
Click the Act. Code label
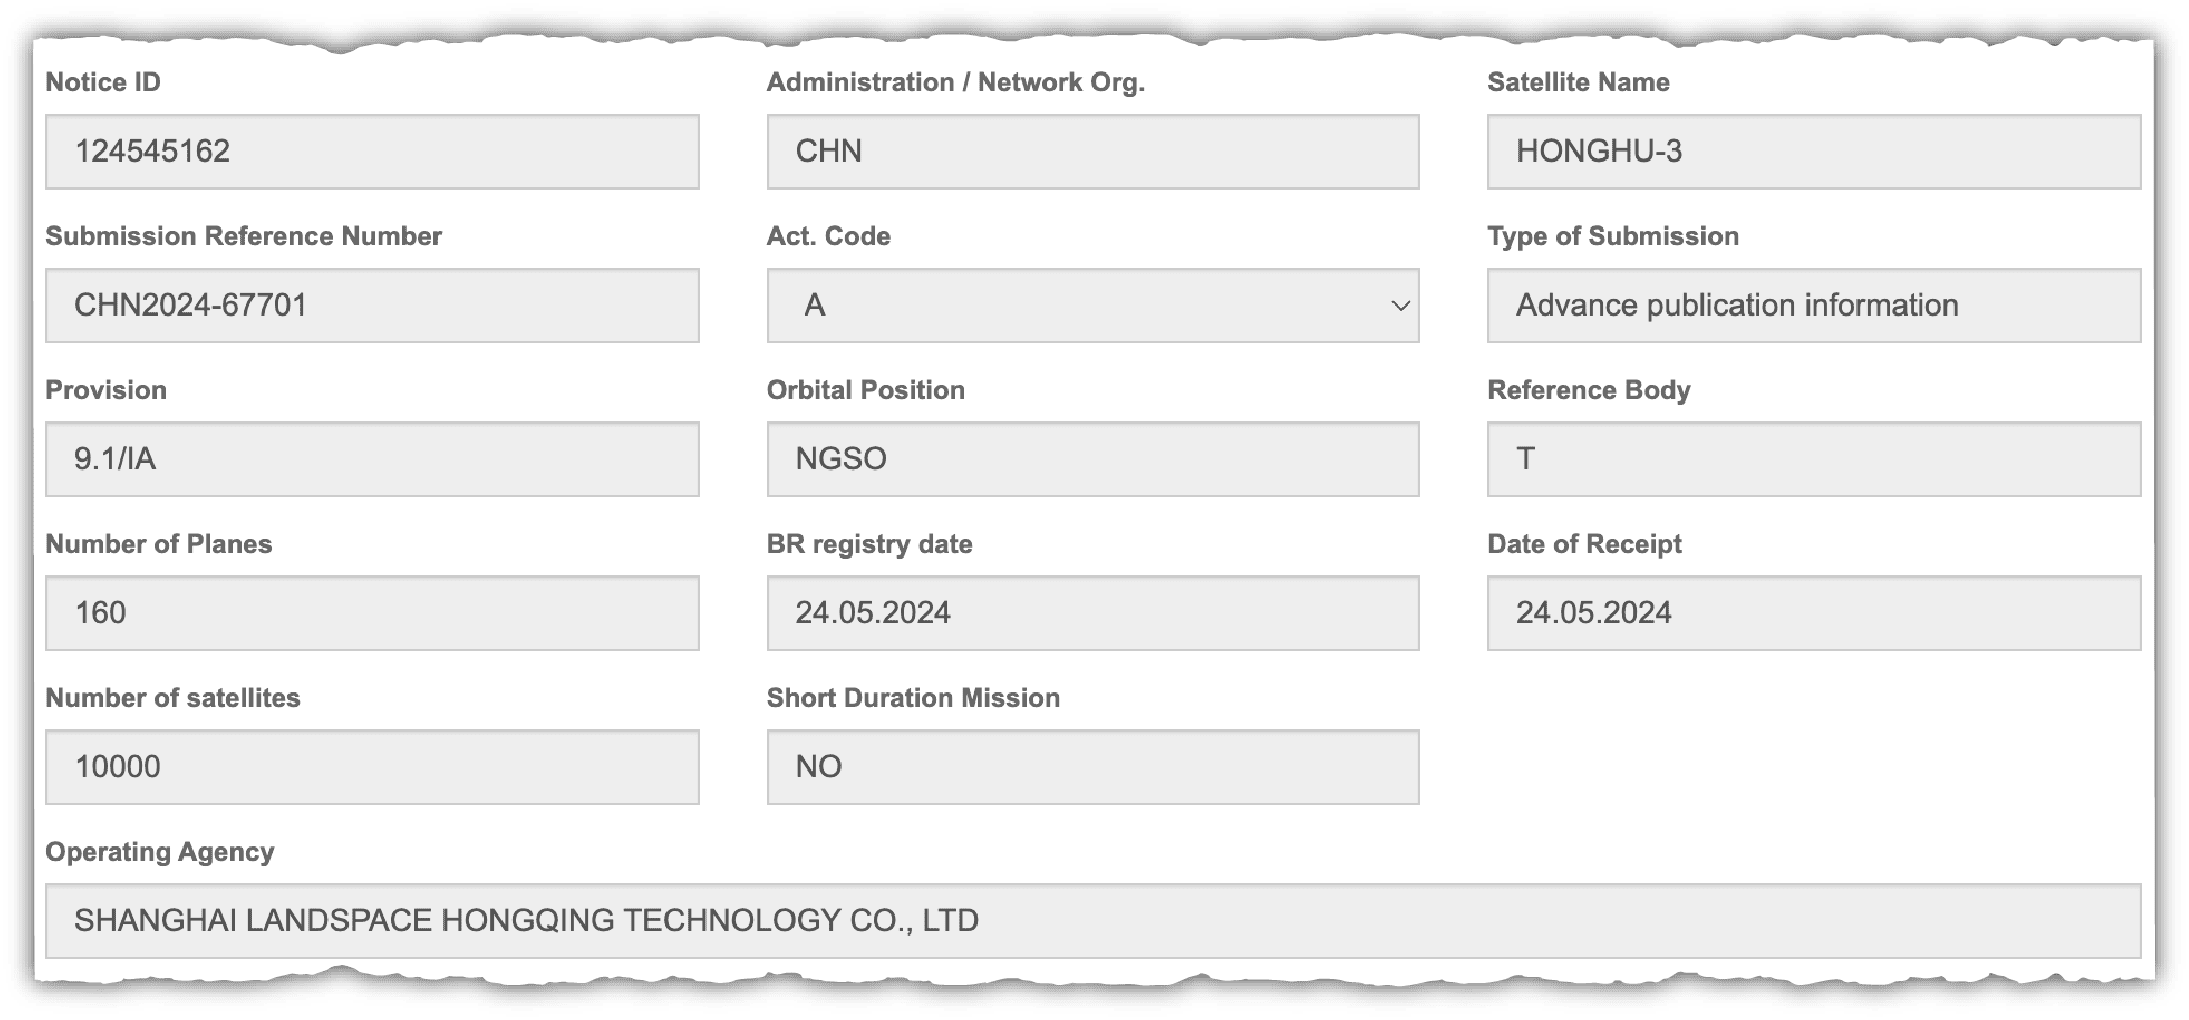[x=828, y=236]
